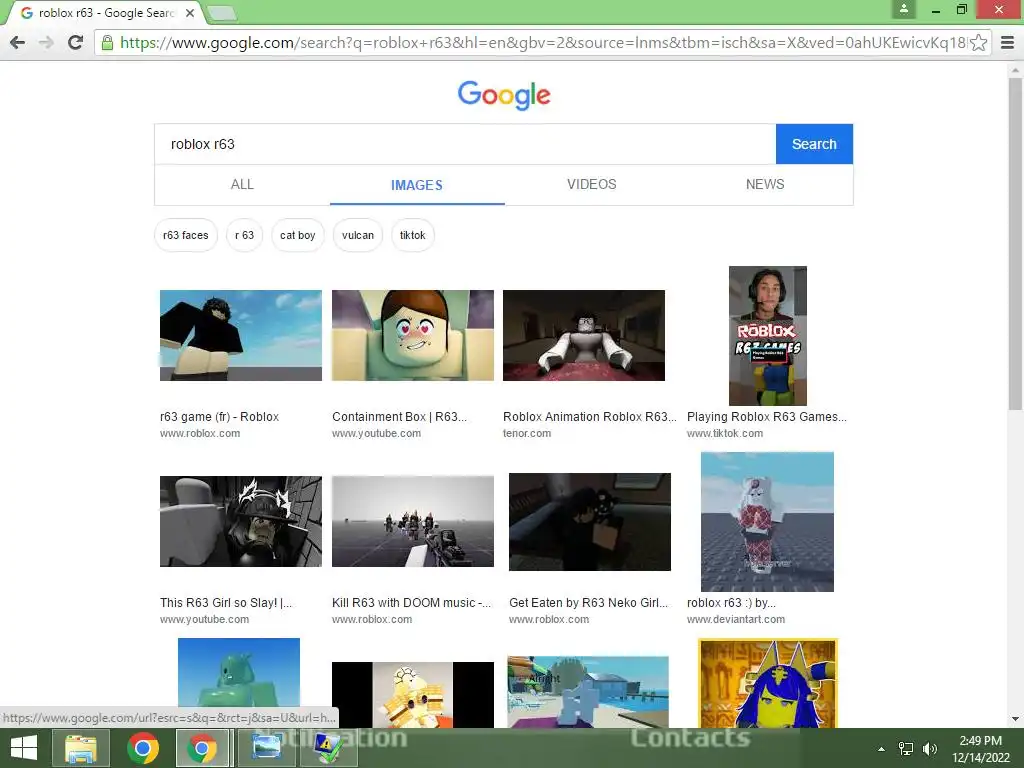The width and height of the screenshot is (1024, 768).
Task: Reload the page with the refresh icon
Action: pyautogui.click(x=76, y=42)
